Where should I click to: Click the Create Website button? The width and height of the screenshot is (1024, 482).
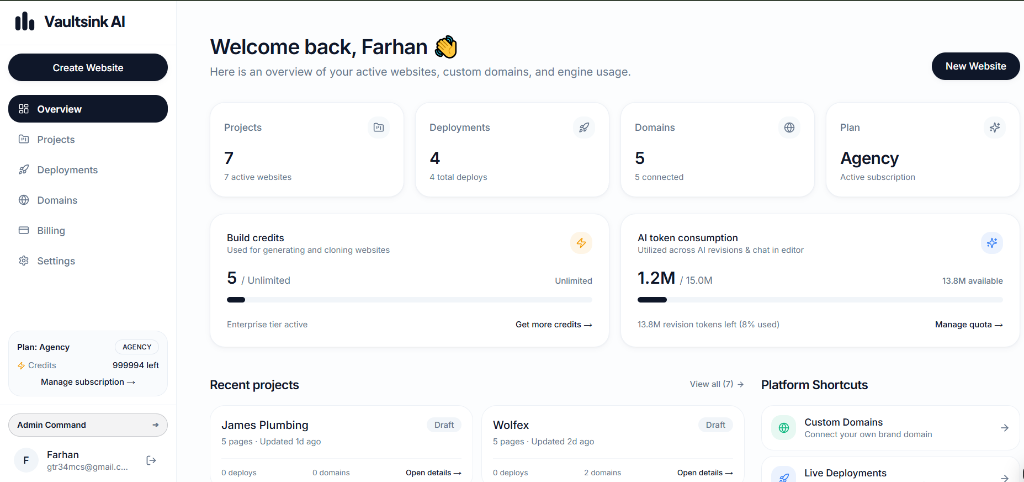pos(88,67)
